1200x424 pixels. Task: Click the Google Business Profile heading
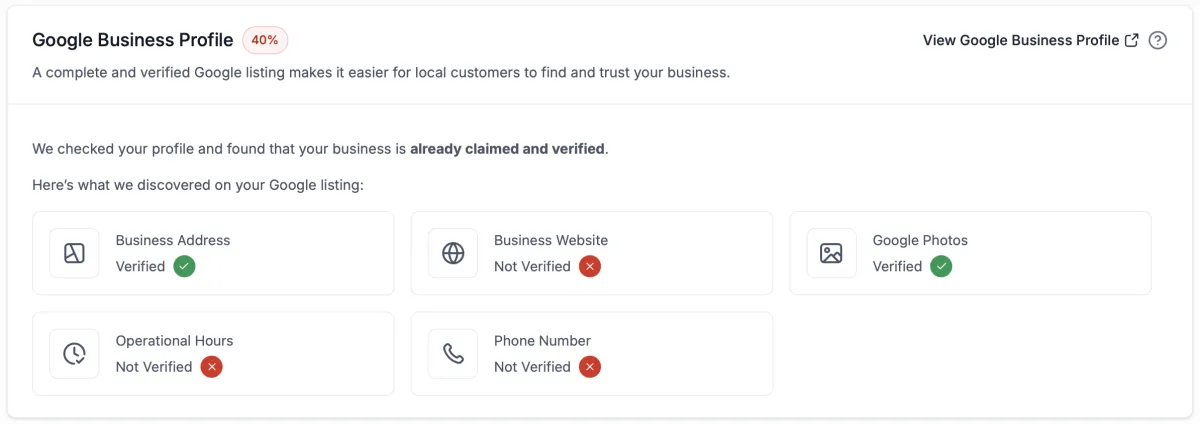(133, 40)
